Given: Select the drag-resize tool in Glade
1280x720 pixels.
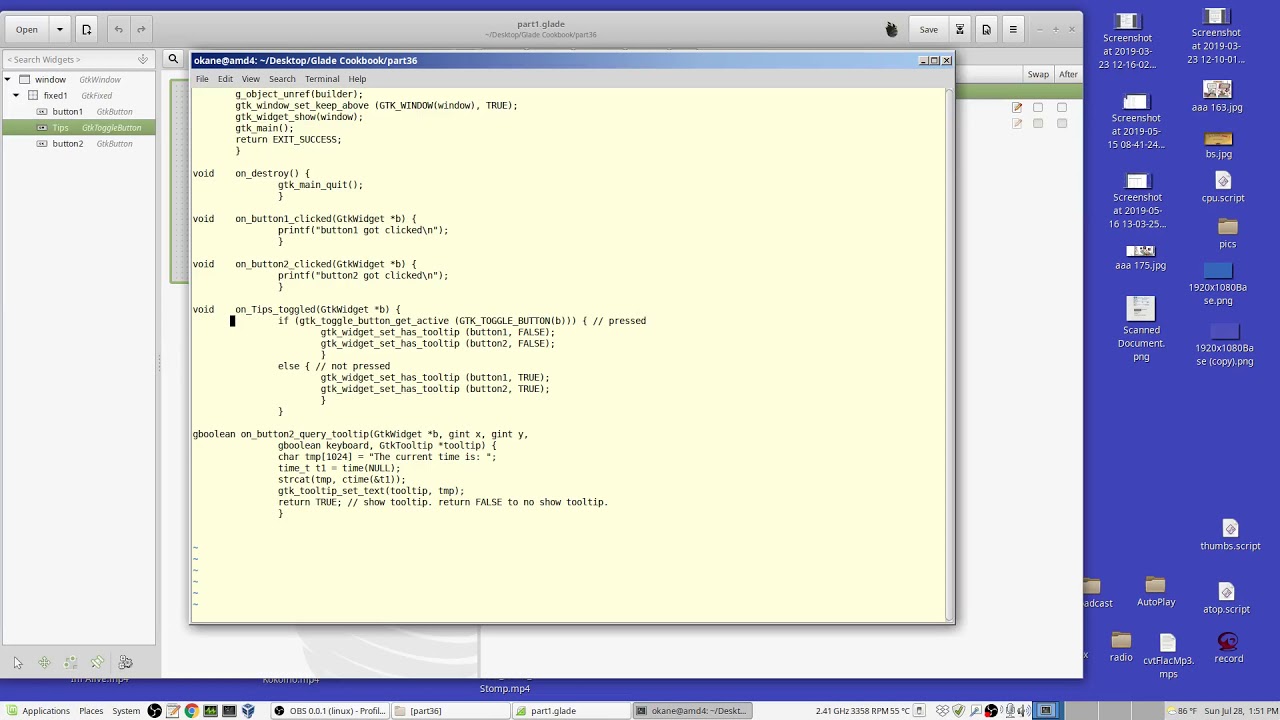Looking at the screenshot, I should 44,662.
